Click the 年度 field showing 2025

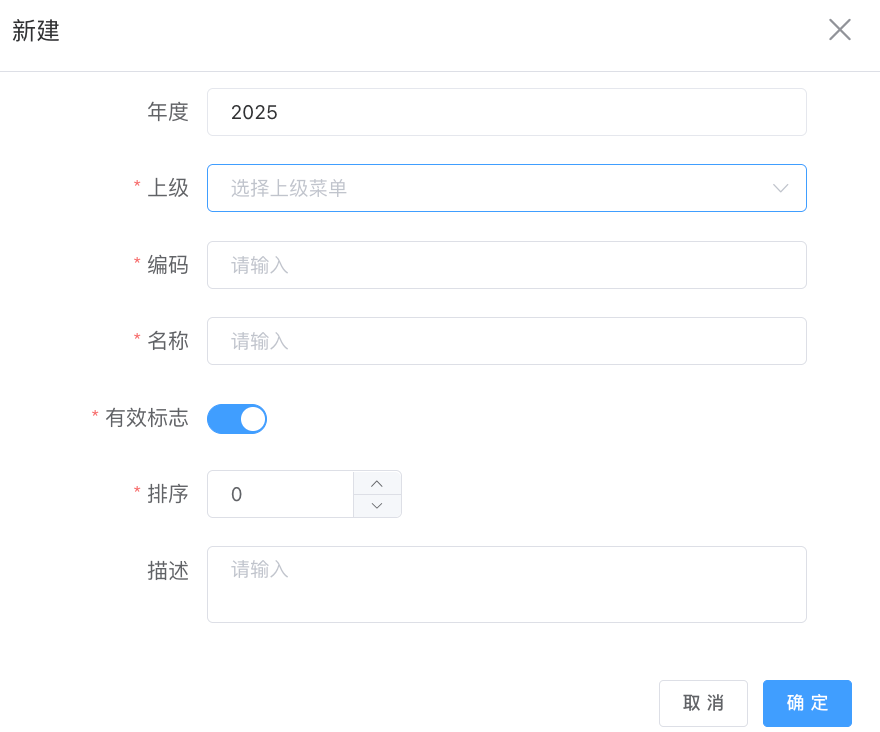tap(506, 112)
